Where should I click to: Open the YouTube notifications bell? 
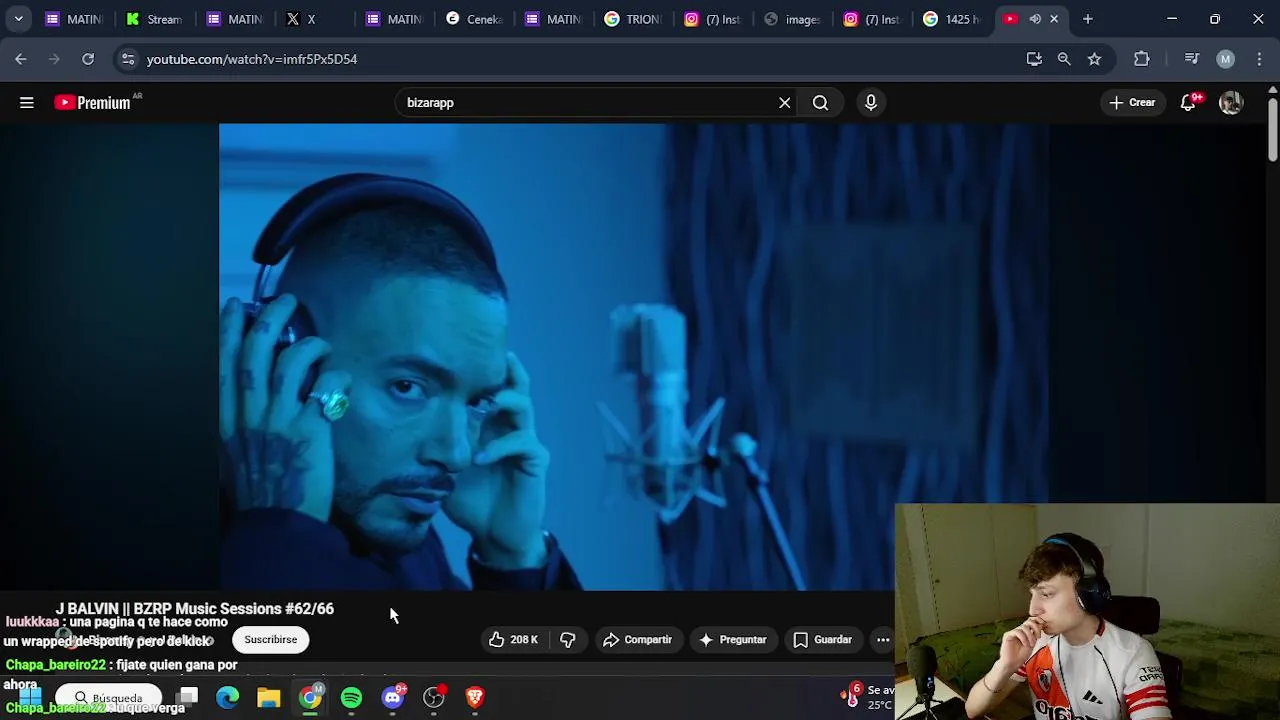1188,102
